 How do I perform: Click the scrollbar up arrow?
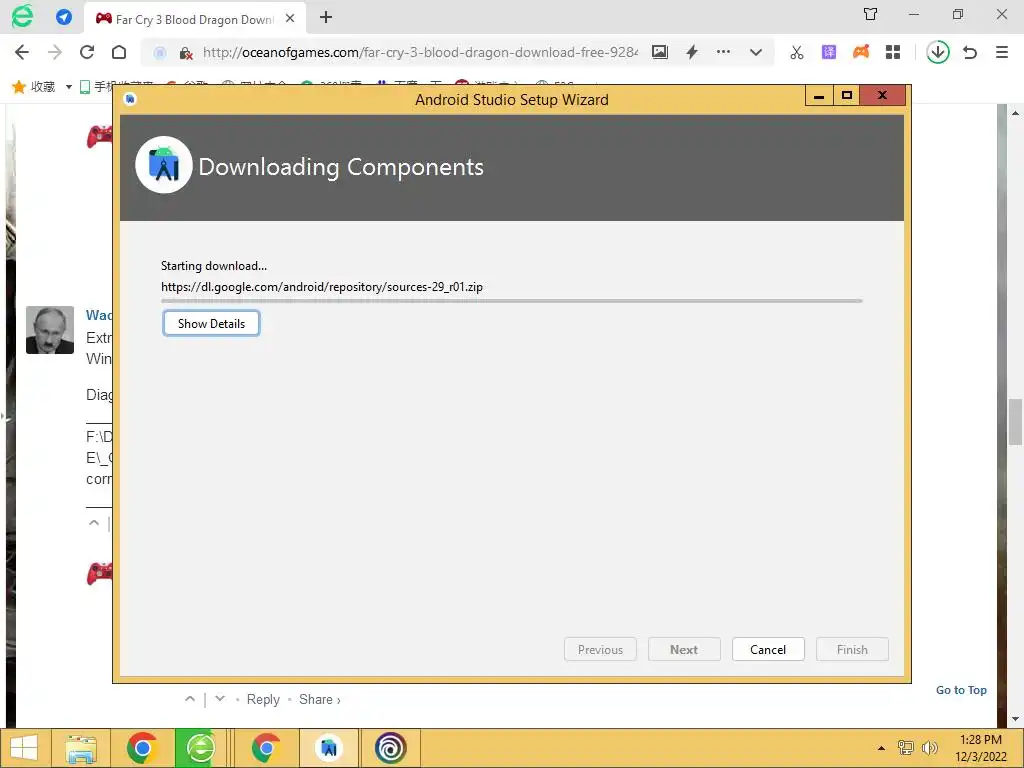(1015, 113)
